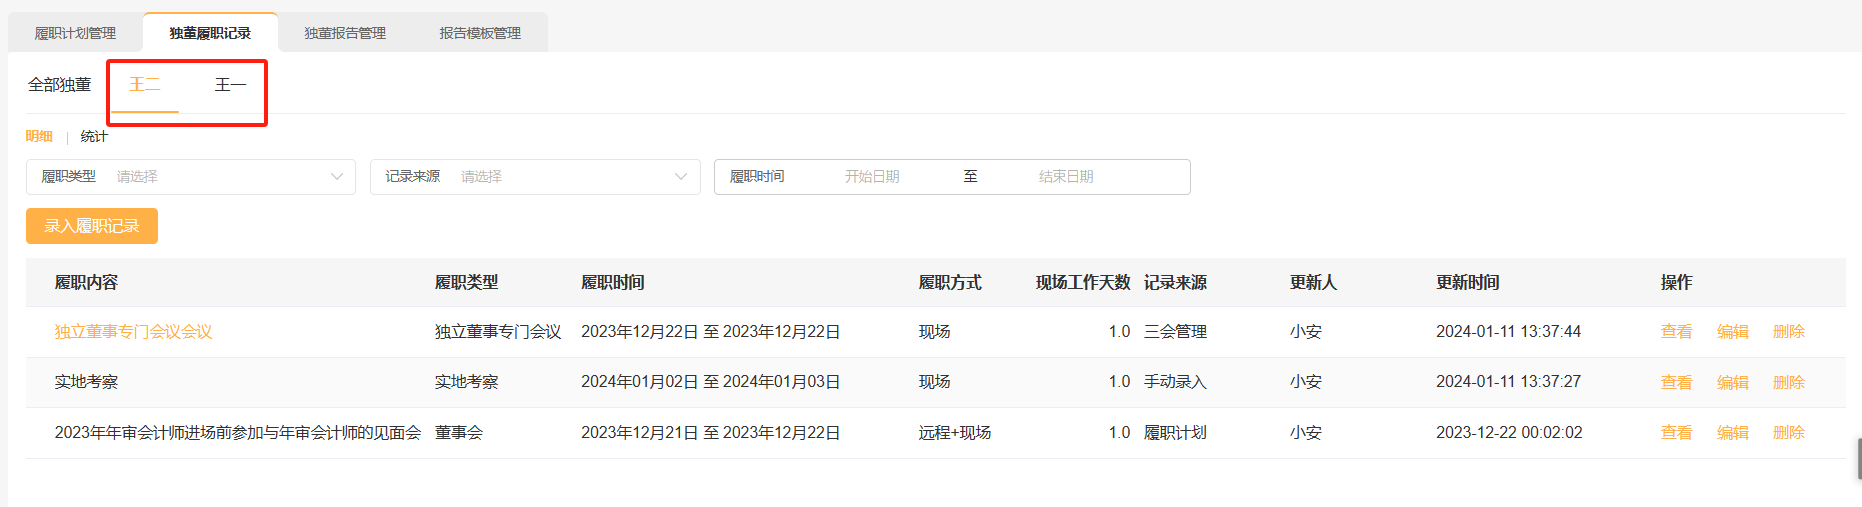This screenshot has width=1862, height=507.
Task: Open the 独立董事专门会议会议 record link
Action: click(x=133, y=332)
